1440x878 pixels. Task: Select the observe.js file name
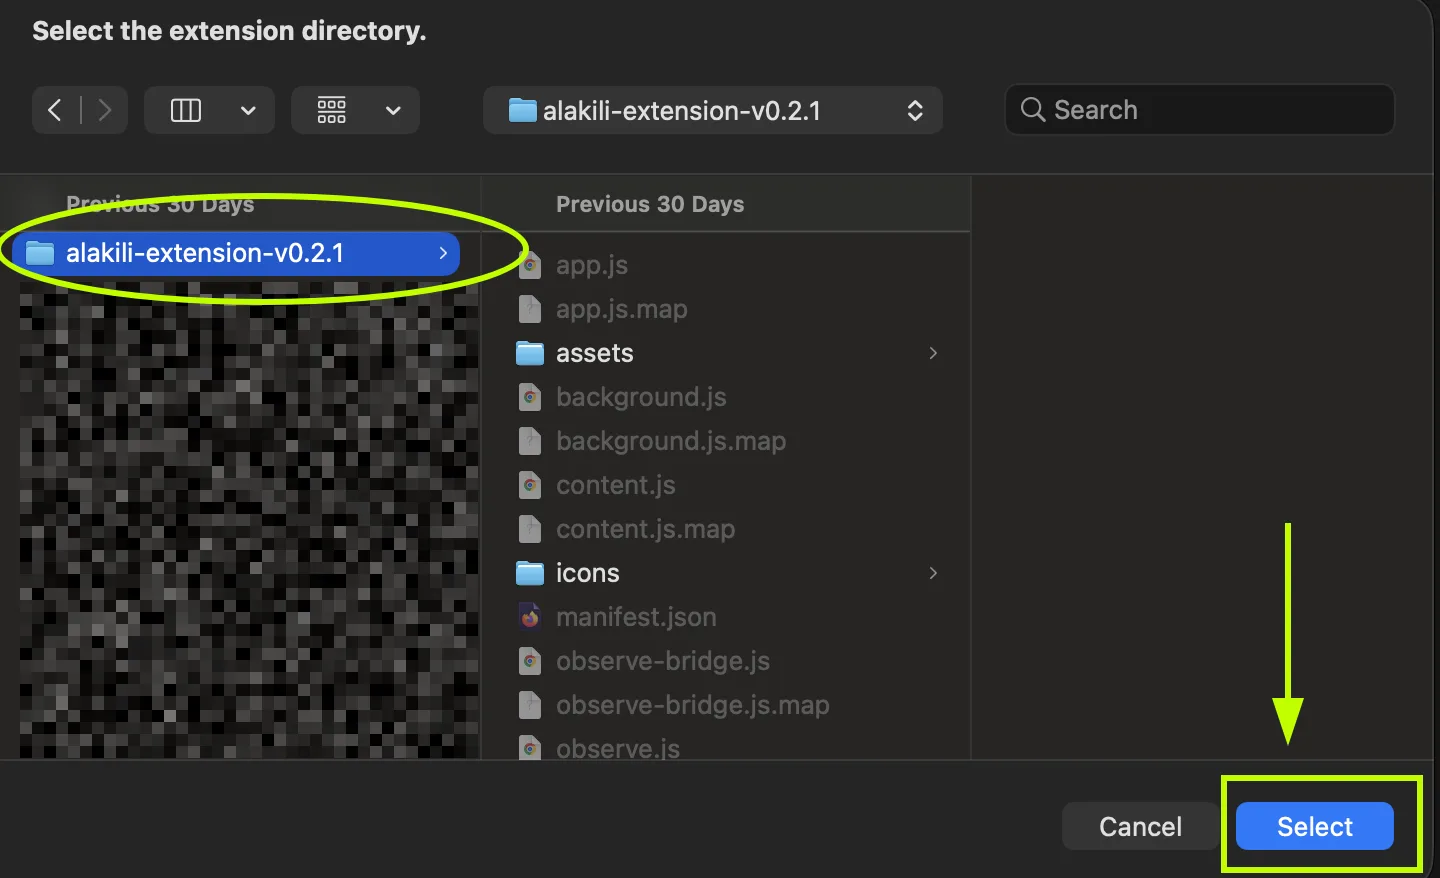click(x=618, y=748)
